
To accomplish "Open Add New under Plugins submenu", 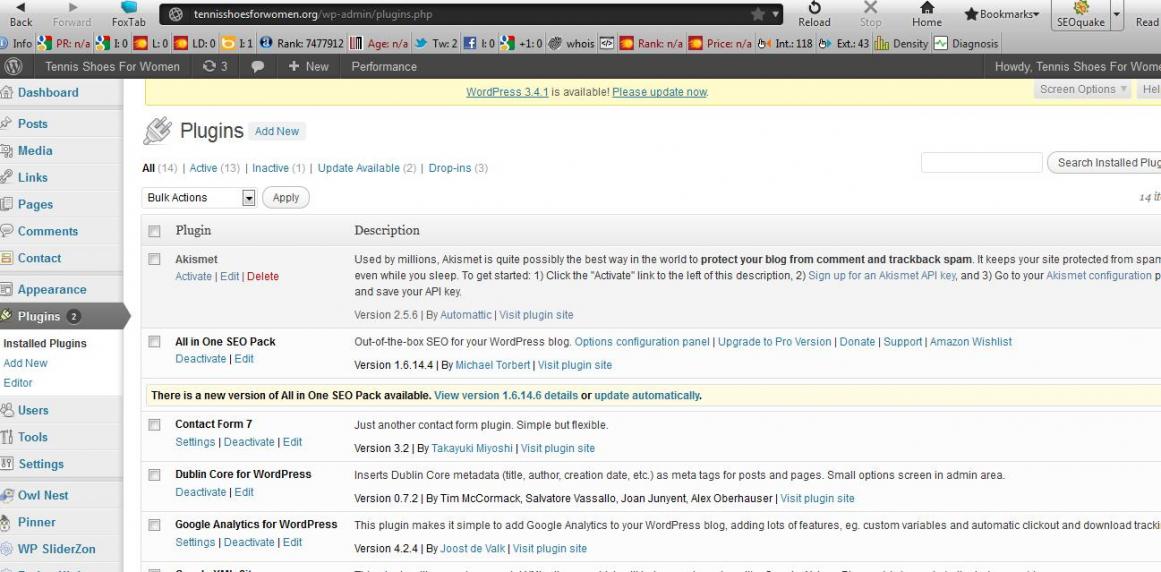I will (x=25, y=363).
